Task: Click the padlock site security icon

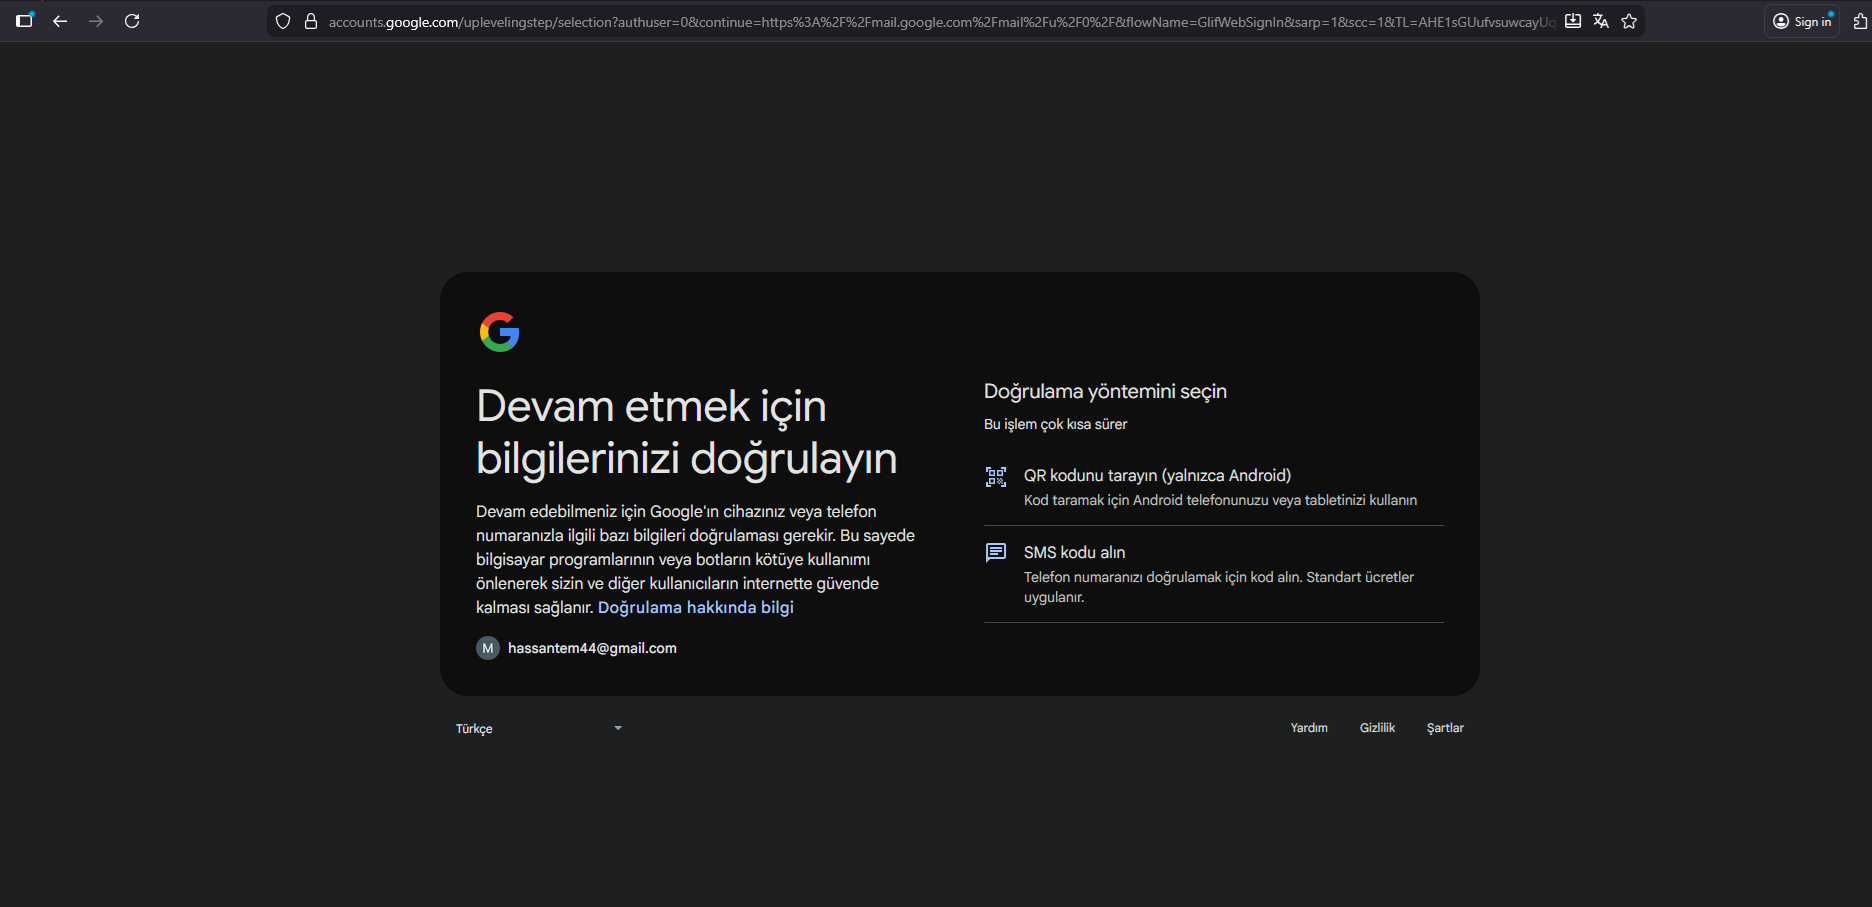Action: click(x=311, y=21)
